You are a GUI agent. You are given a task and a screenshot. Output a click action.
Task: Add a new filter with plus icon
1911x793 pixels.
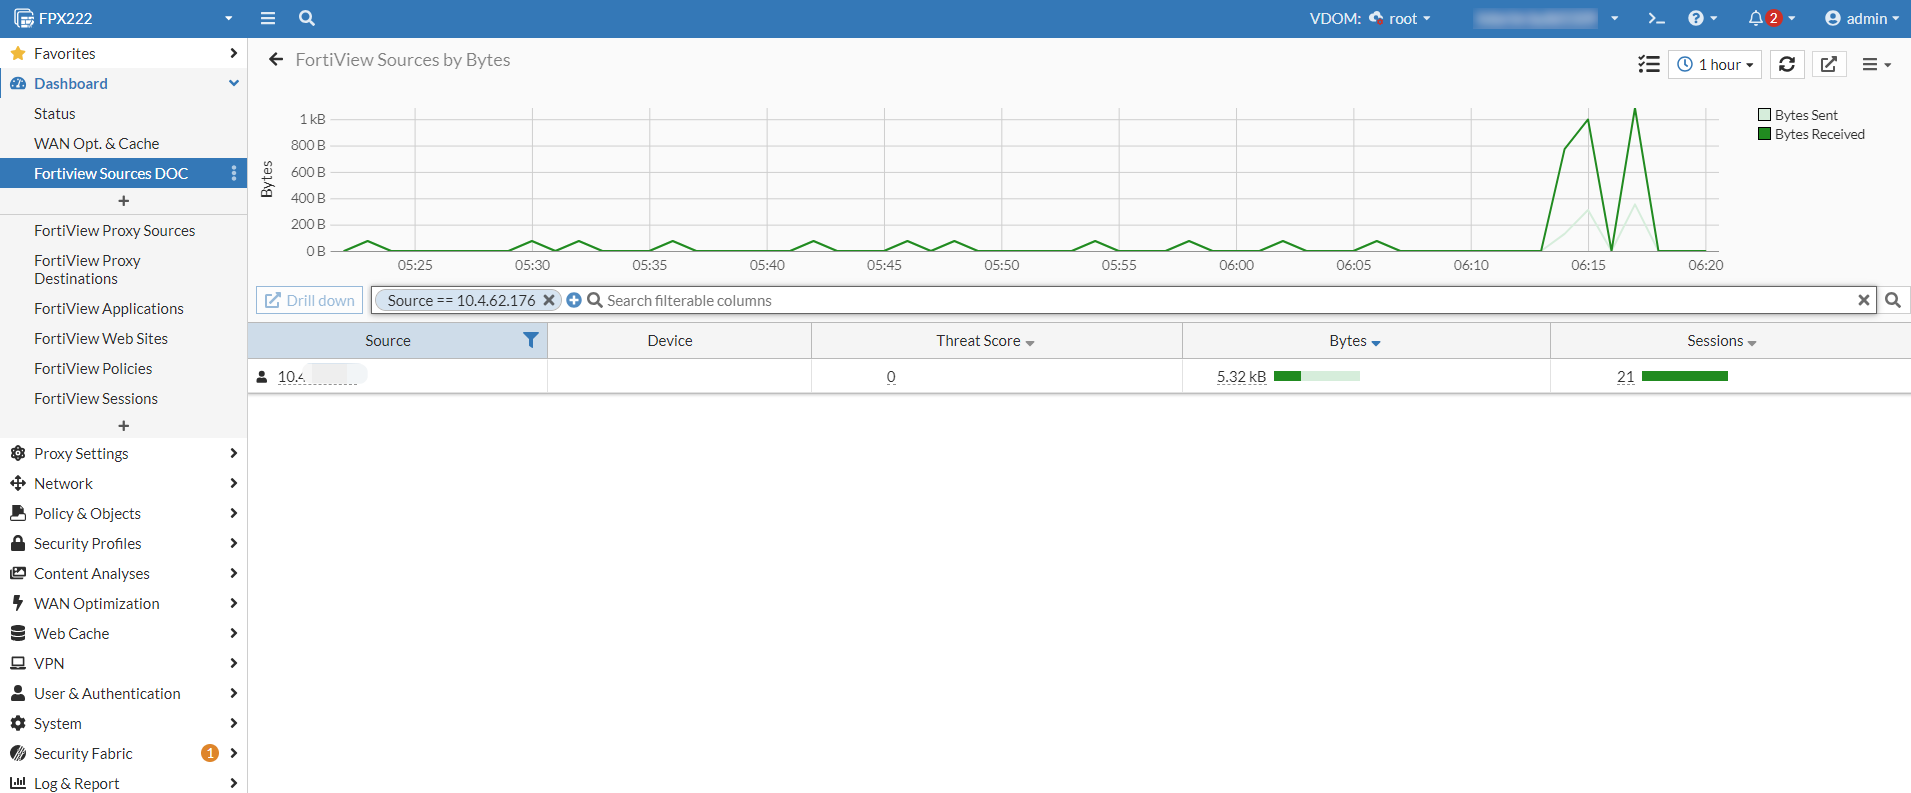click(x=574, y=300)
